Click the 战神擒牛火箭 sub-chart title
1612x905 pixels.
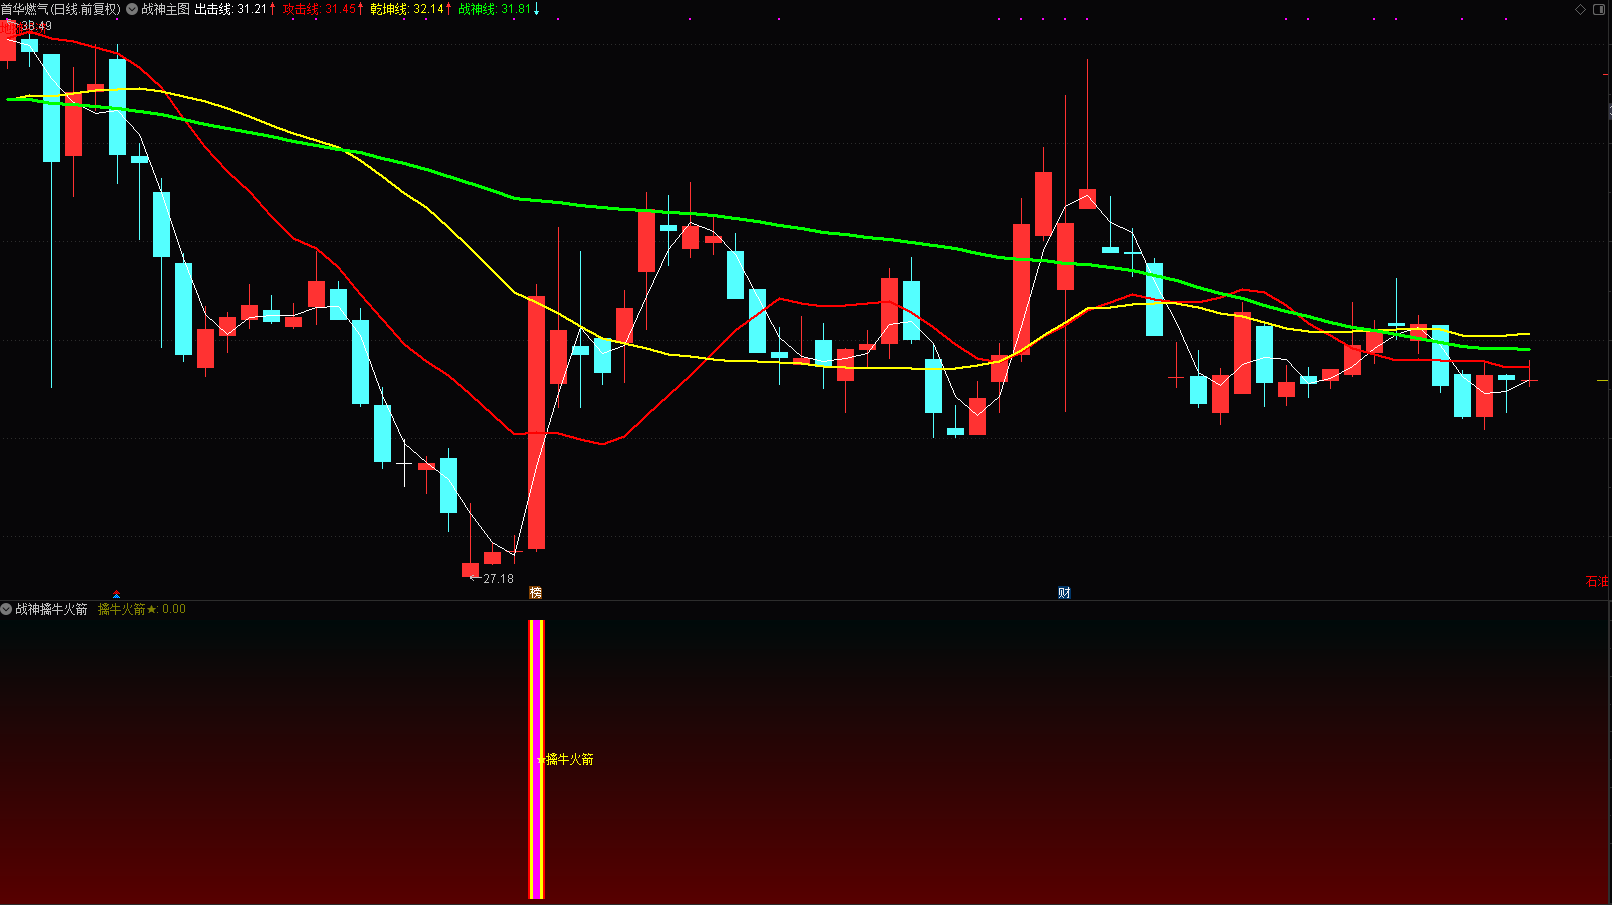pos(51,609)
